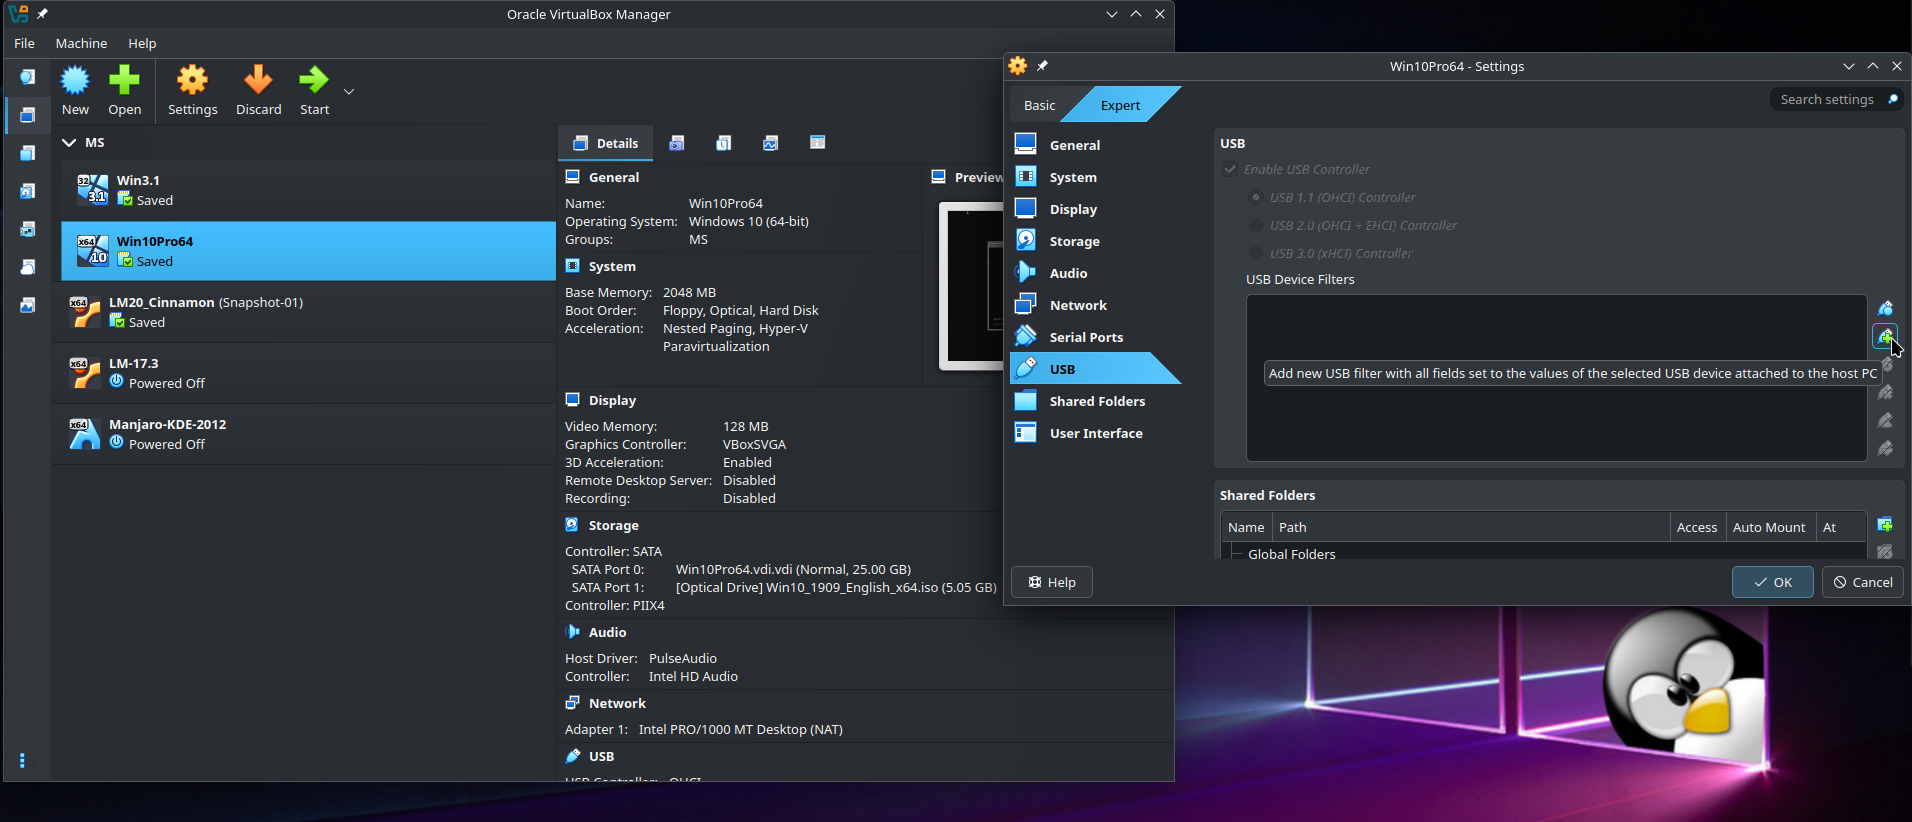Open the Storage settings section
This screenshot has height=822, width=1912.
[x=1074, y=241]
